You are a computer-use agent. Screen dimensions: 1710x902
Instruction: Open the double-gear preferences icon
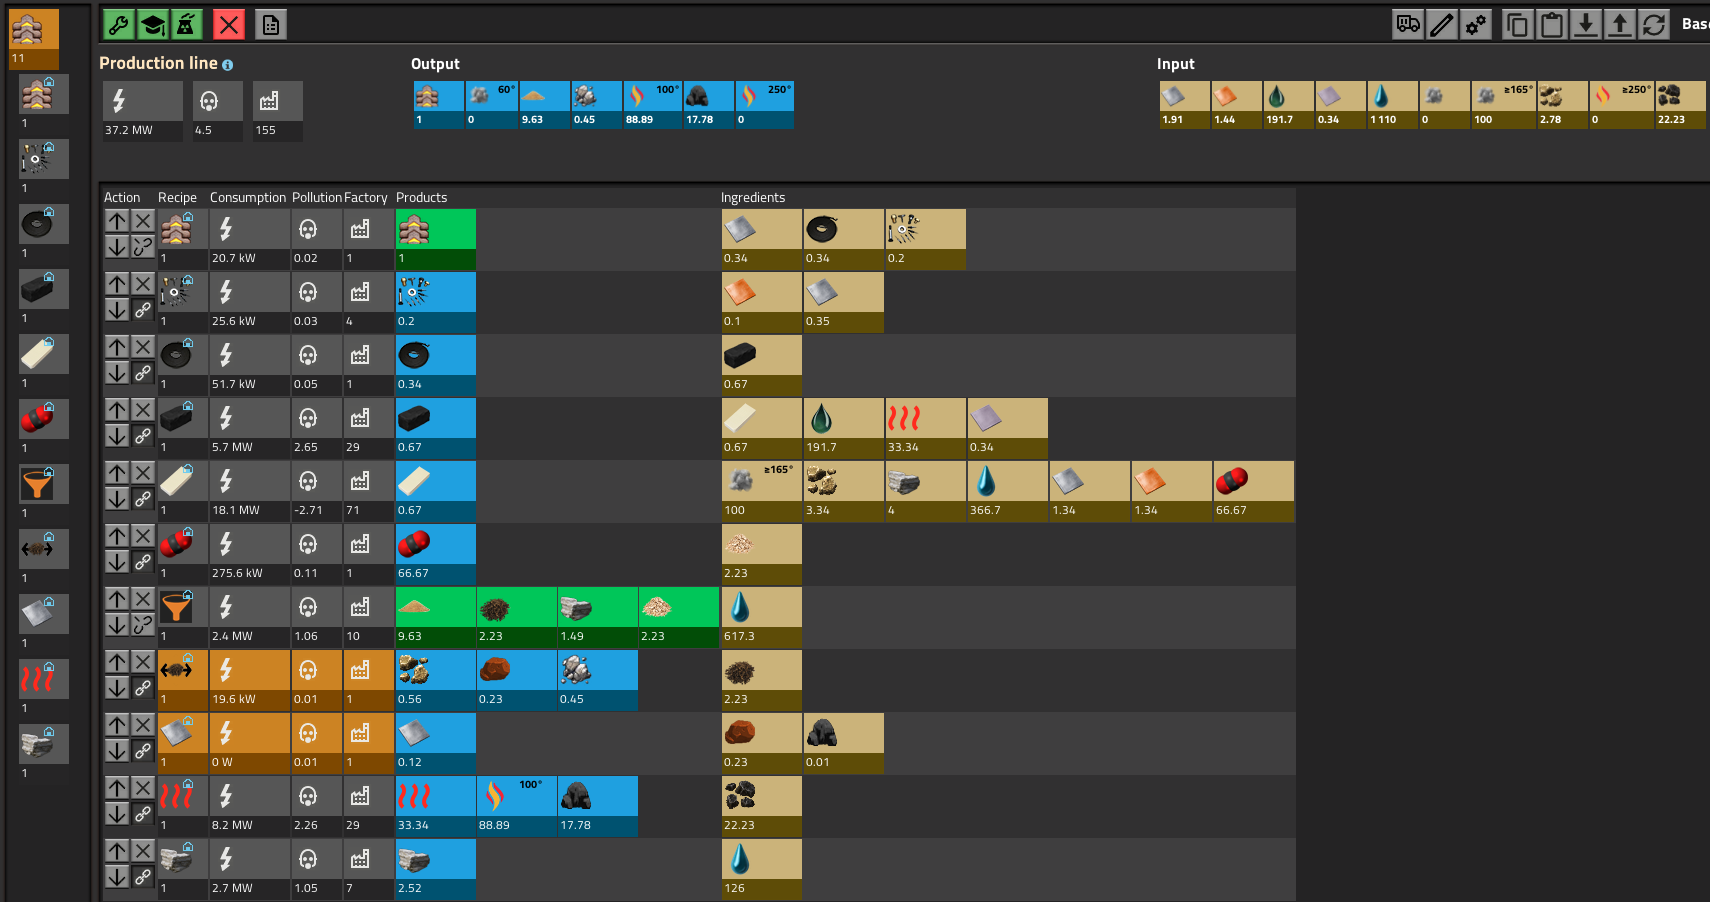click(1476, 25)
